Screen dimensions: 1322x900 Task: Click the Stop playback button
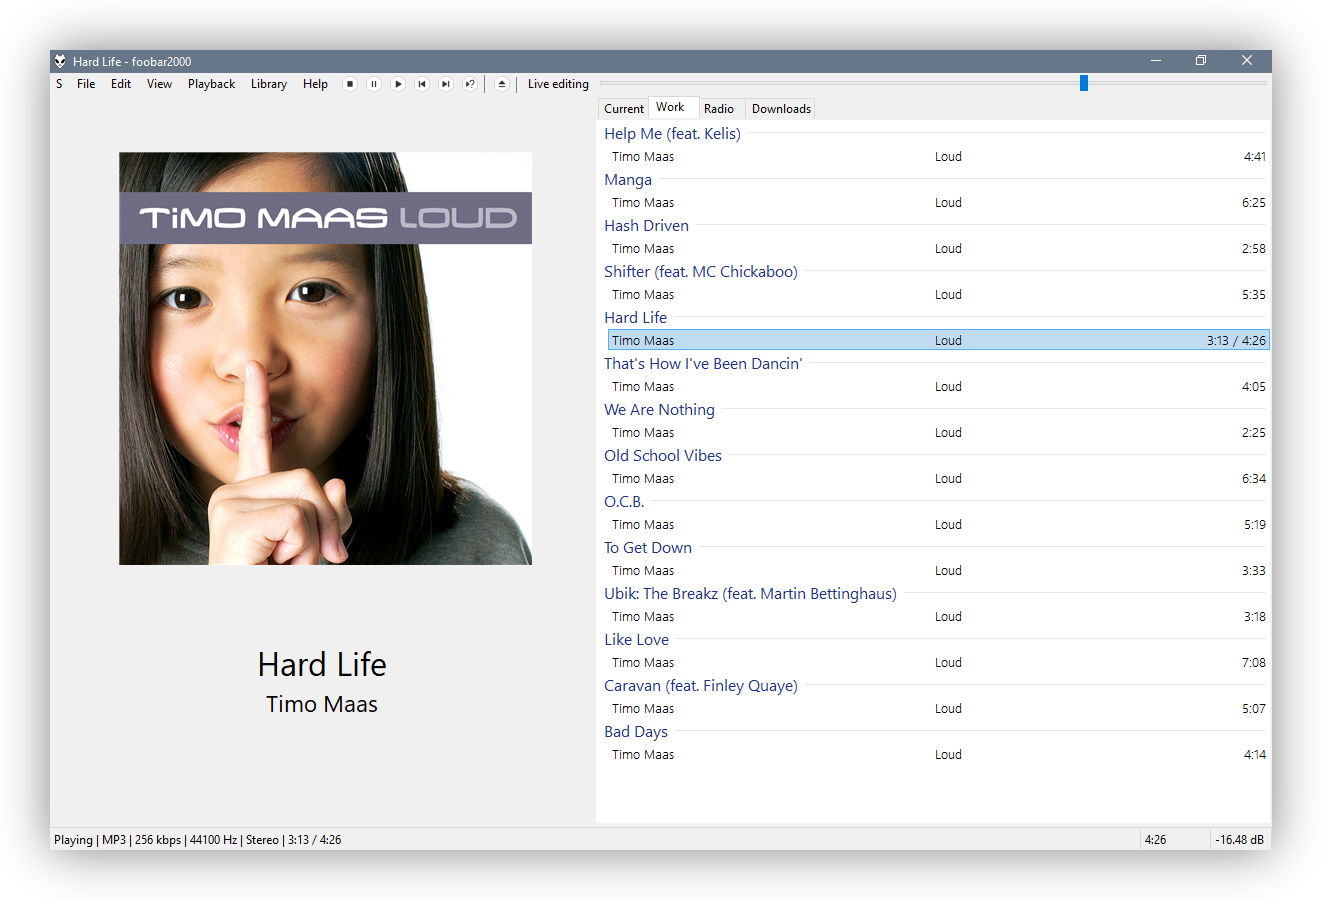click(350, 84)
